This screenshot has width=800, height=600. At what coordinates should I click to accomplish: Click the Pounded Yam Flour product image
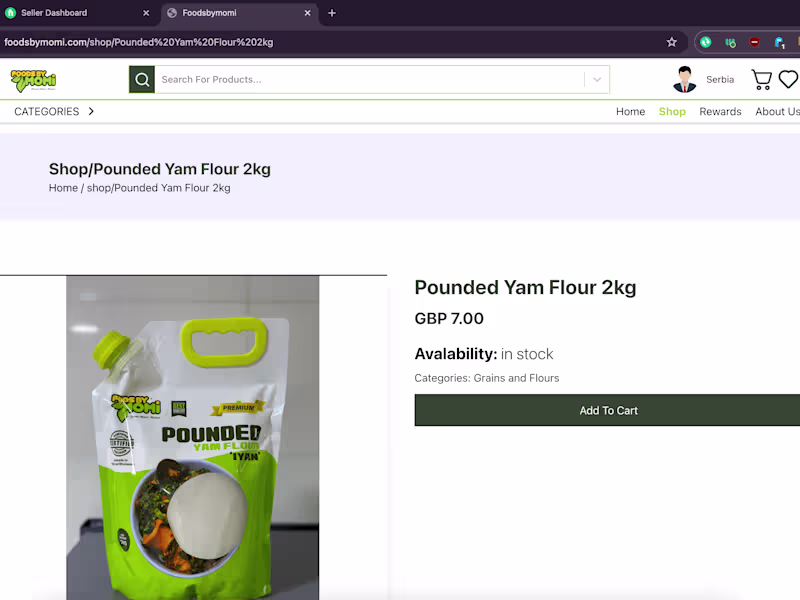(x=192, y=438)
